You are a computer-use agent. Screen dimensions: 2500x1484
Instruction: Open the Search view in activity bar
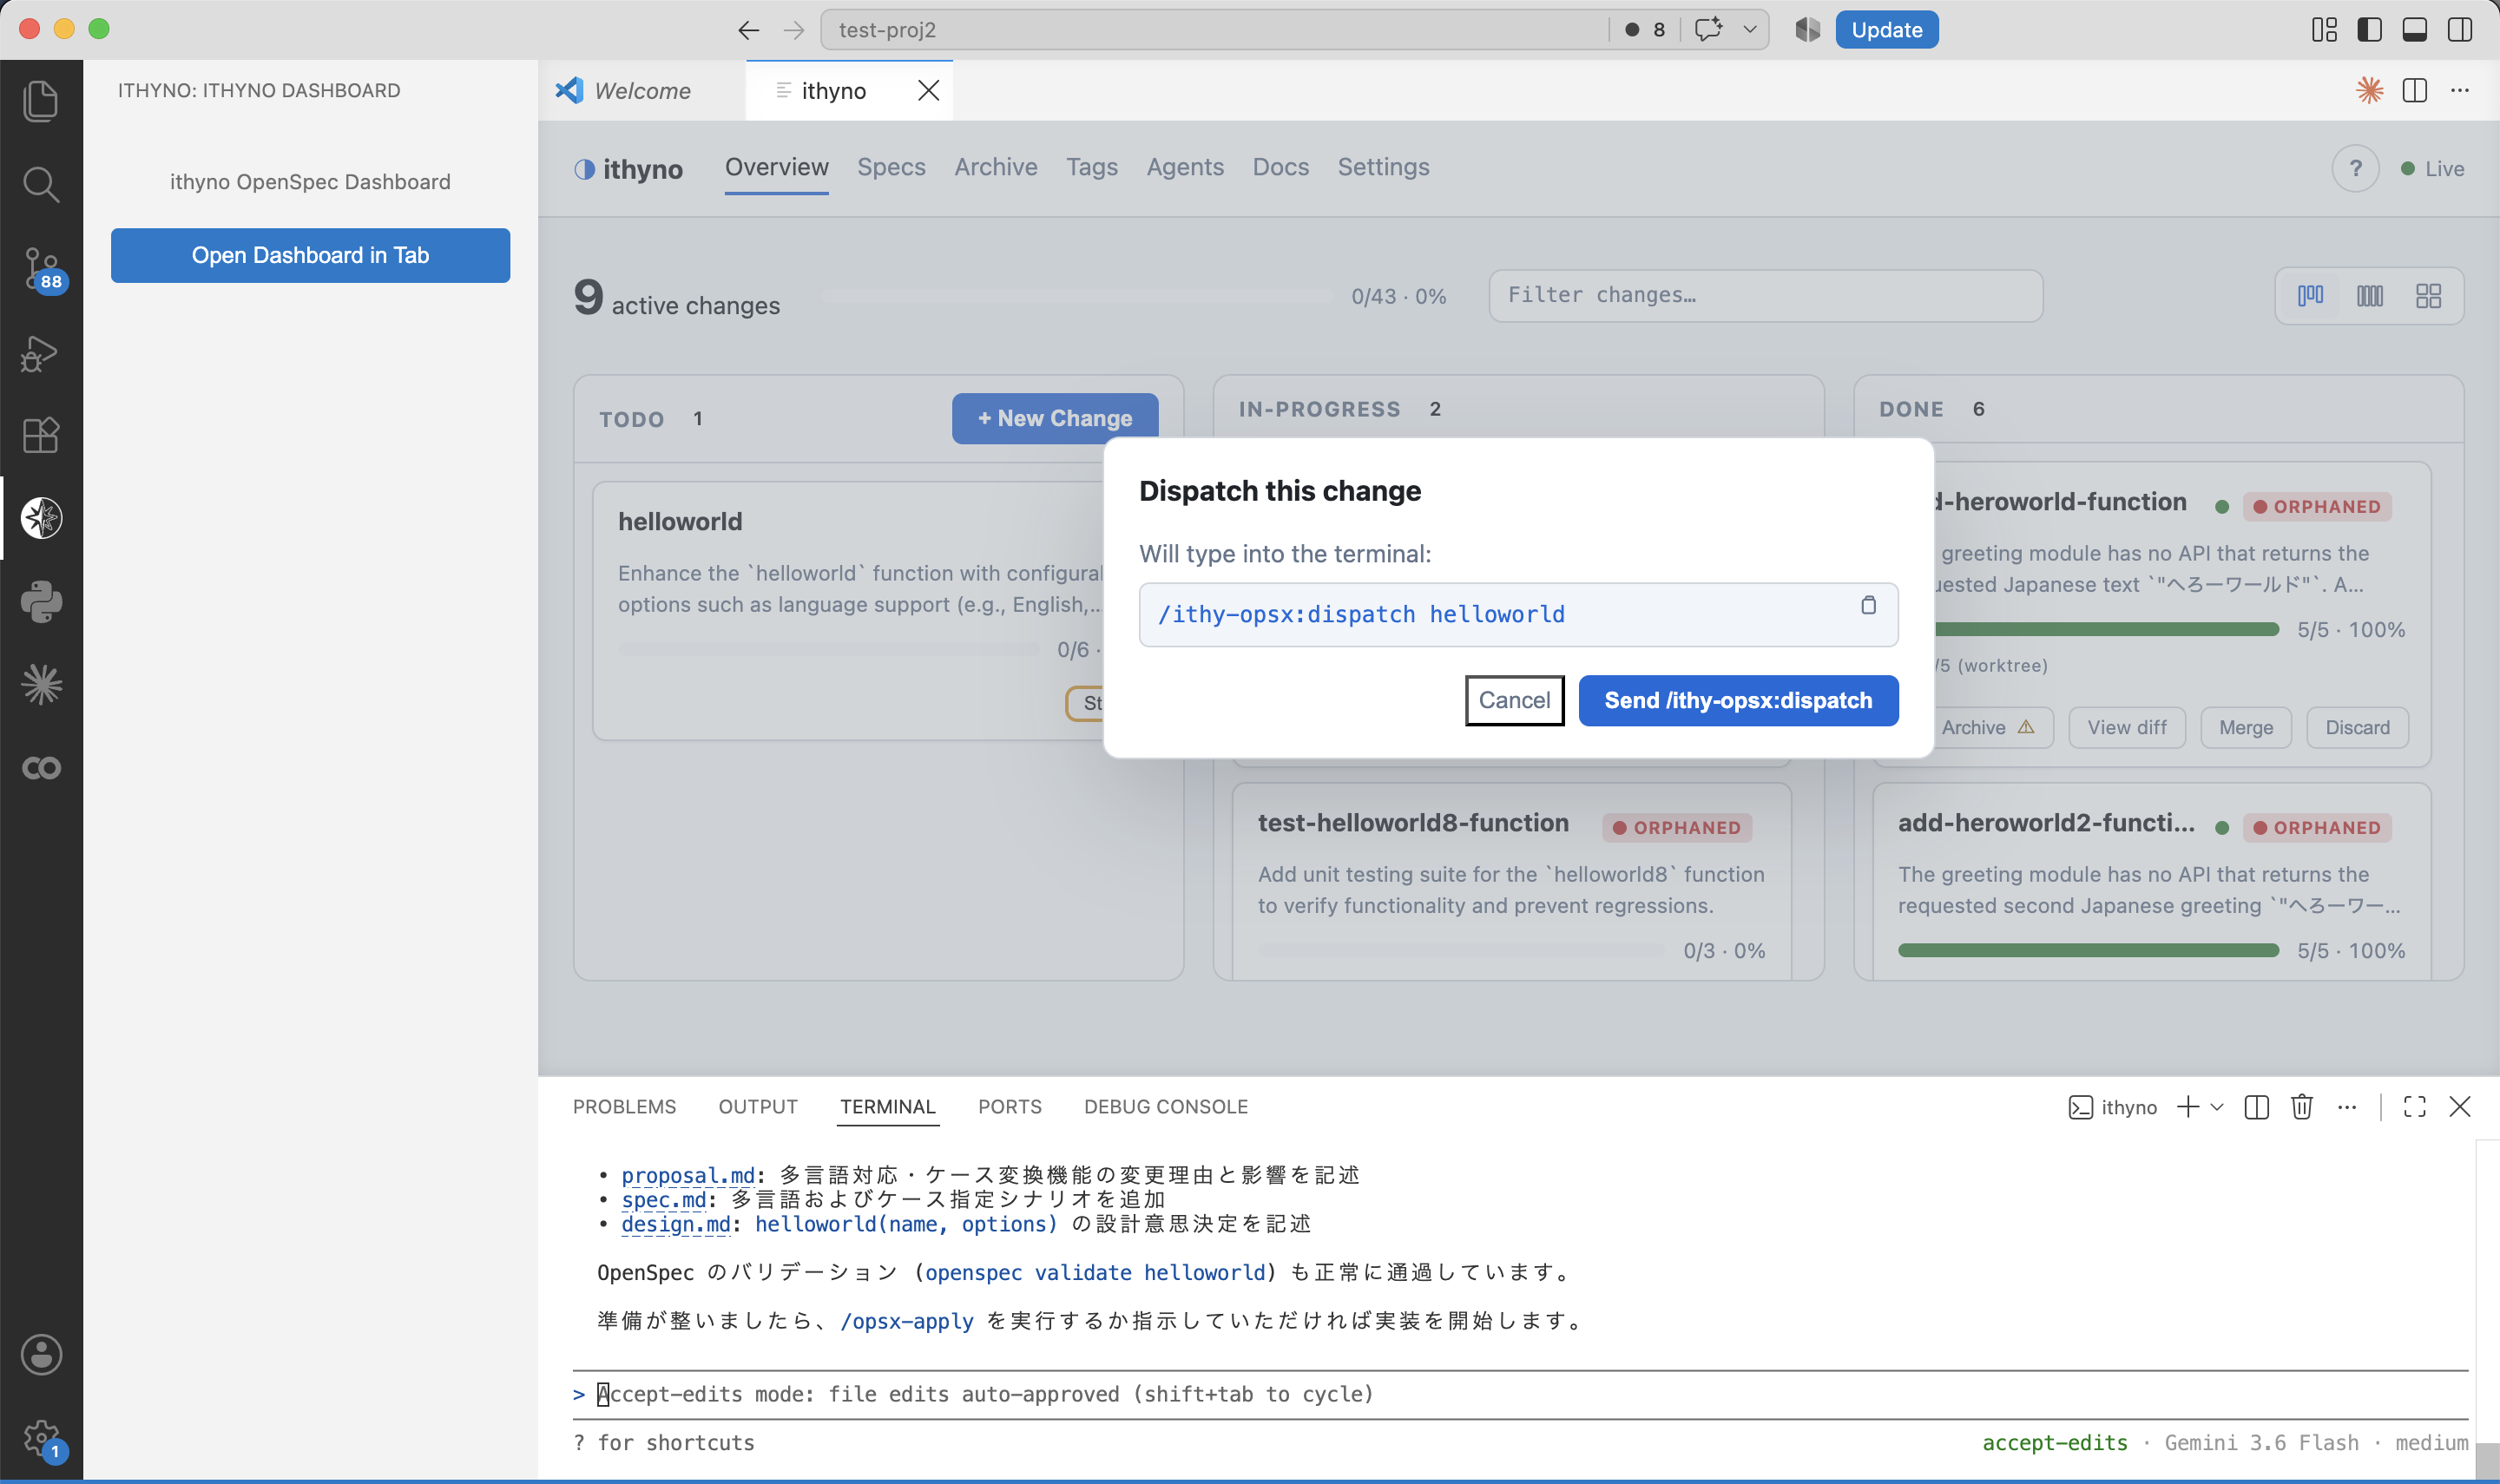[x=41, y=184]
